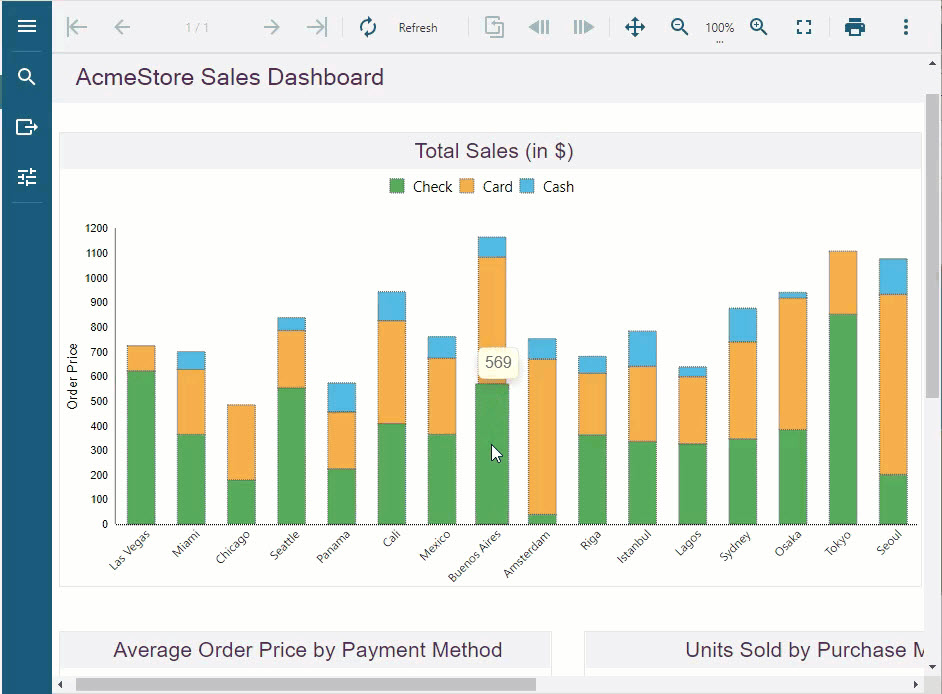Viewport: 942px width, 694px height.
Task: Open the vertical three-dot more menu
Action: (x=906, y=27)
